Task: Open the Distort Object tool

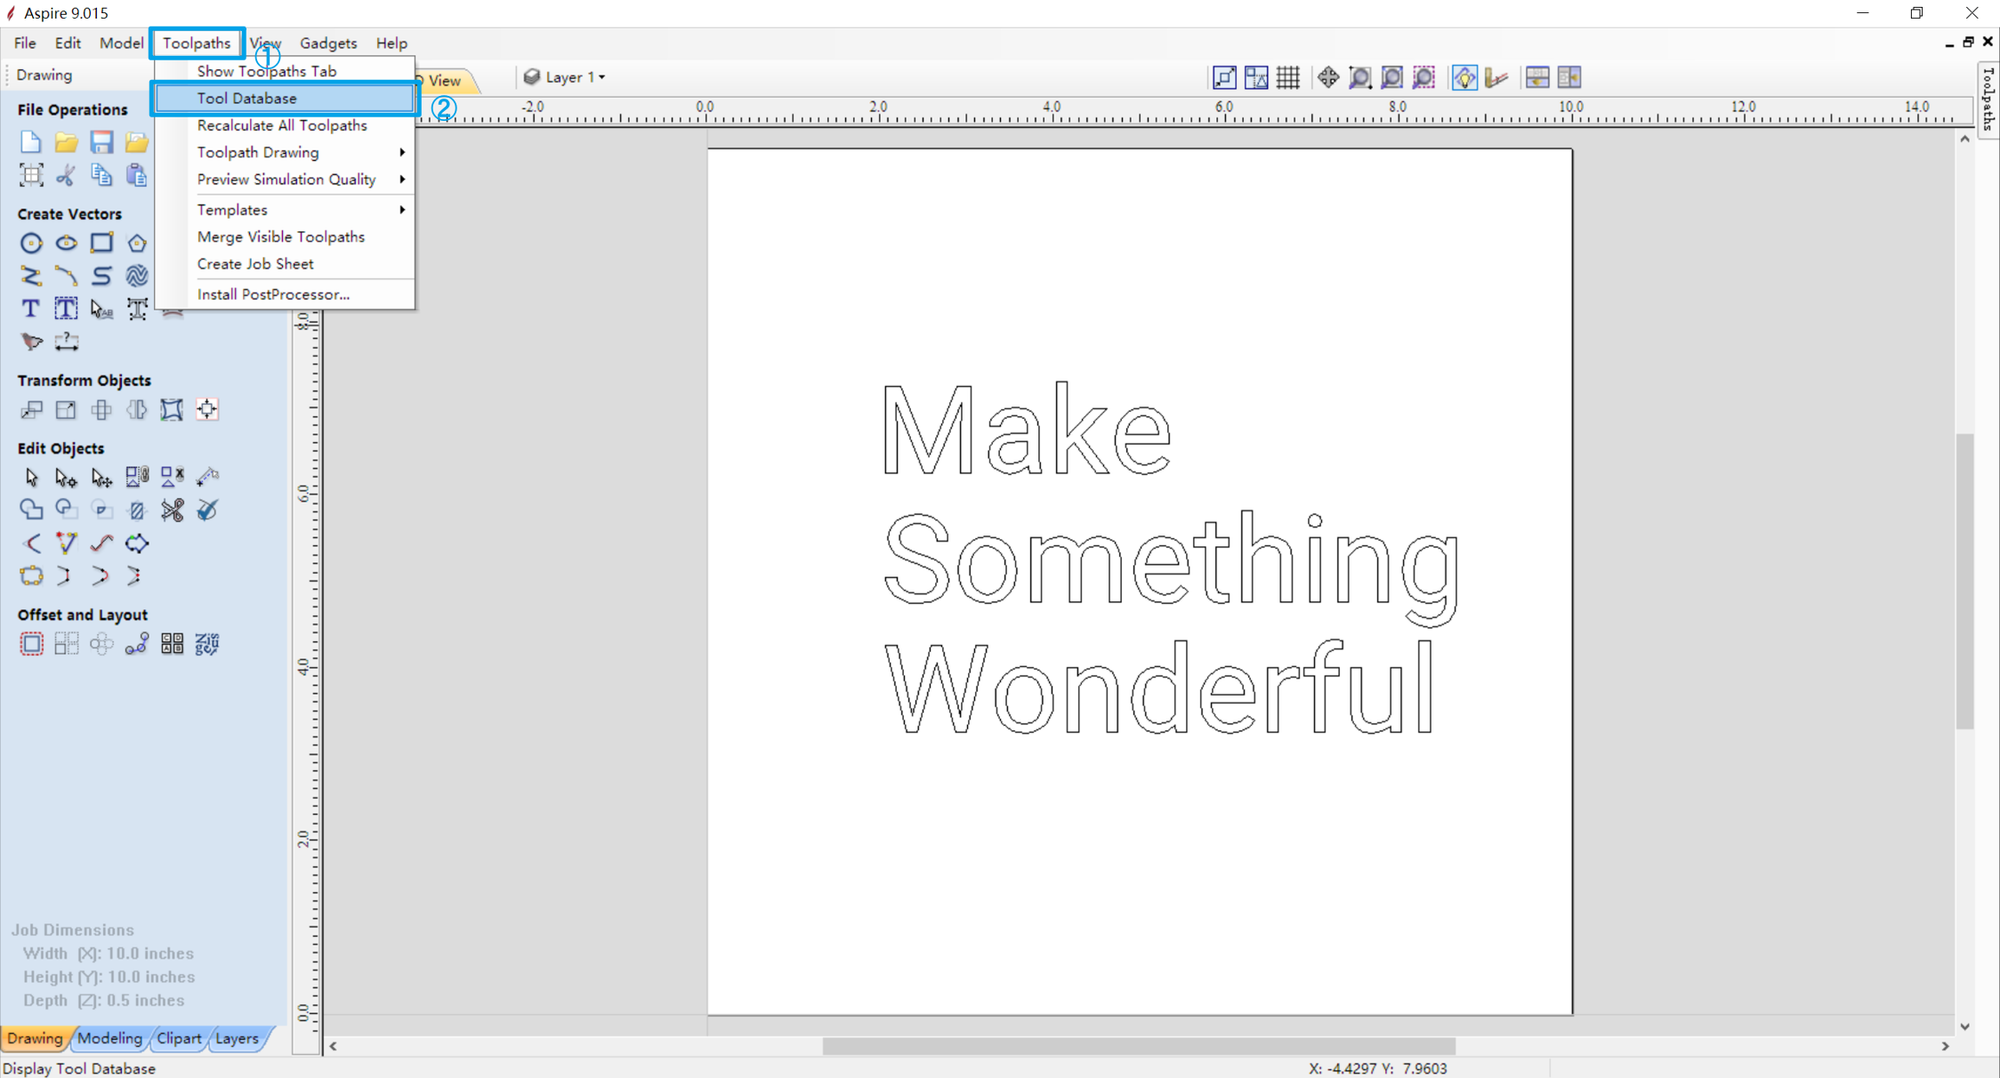Action: click(x=172, y=410)
